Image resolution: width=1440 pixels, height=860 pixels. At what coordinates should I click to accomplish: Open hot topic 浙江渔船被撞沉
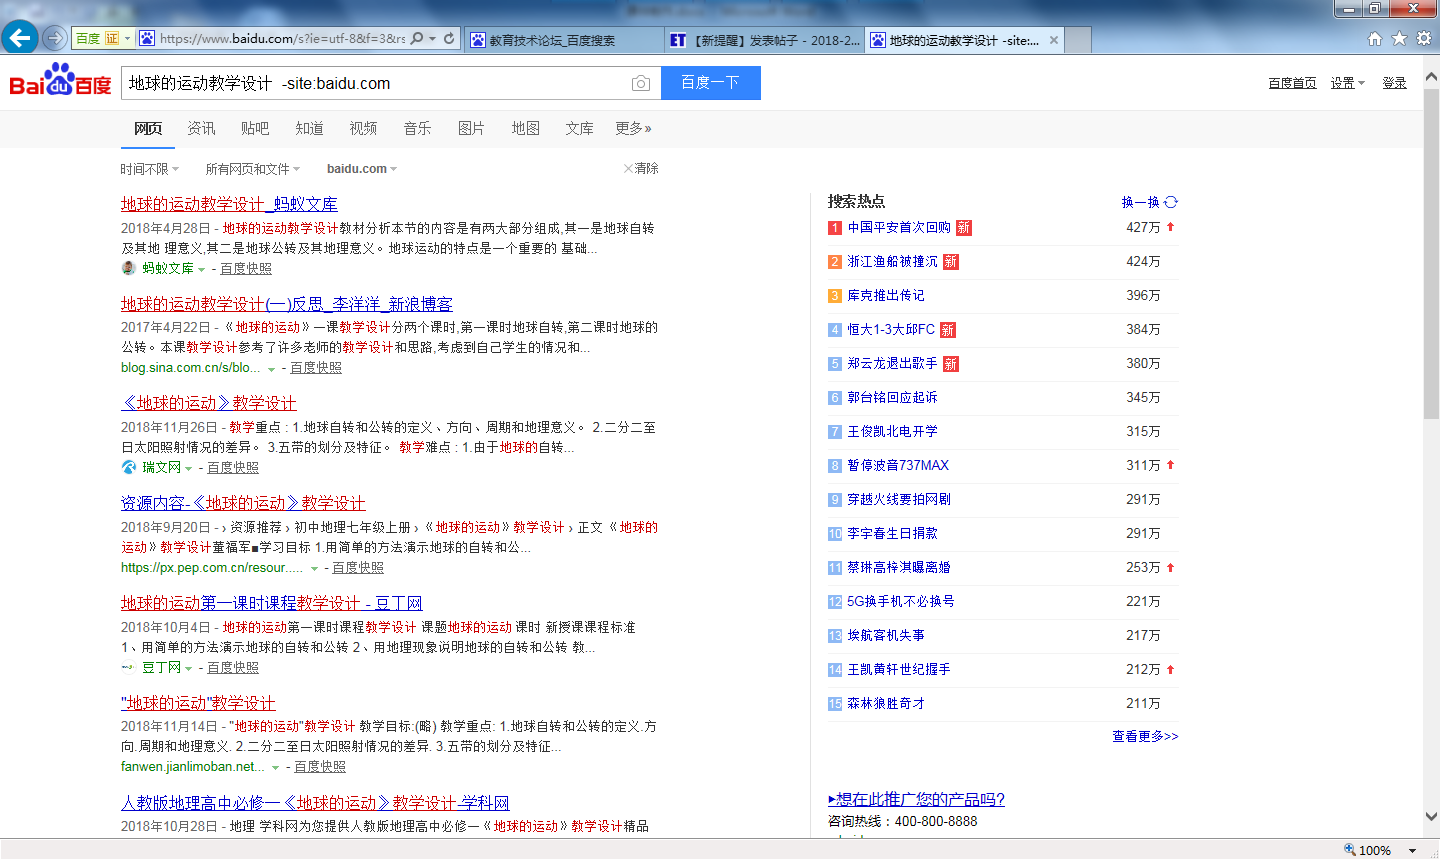tap(893, 261)
